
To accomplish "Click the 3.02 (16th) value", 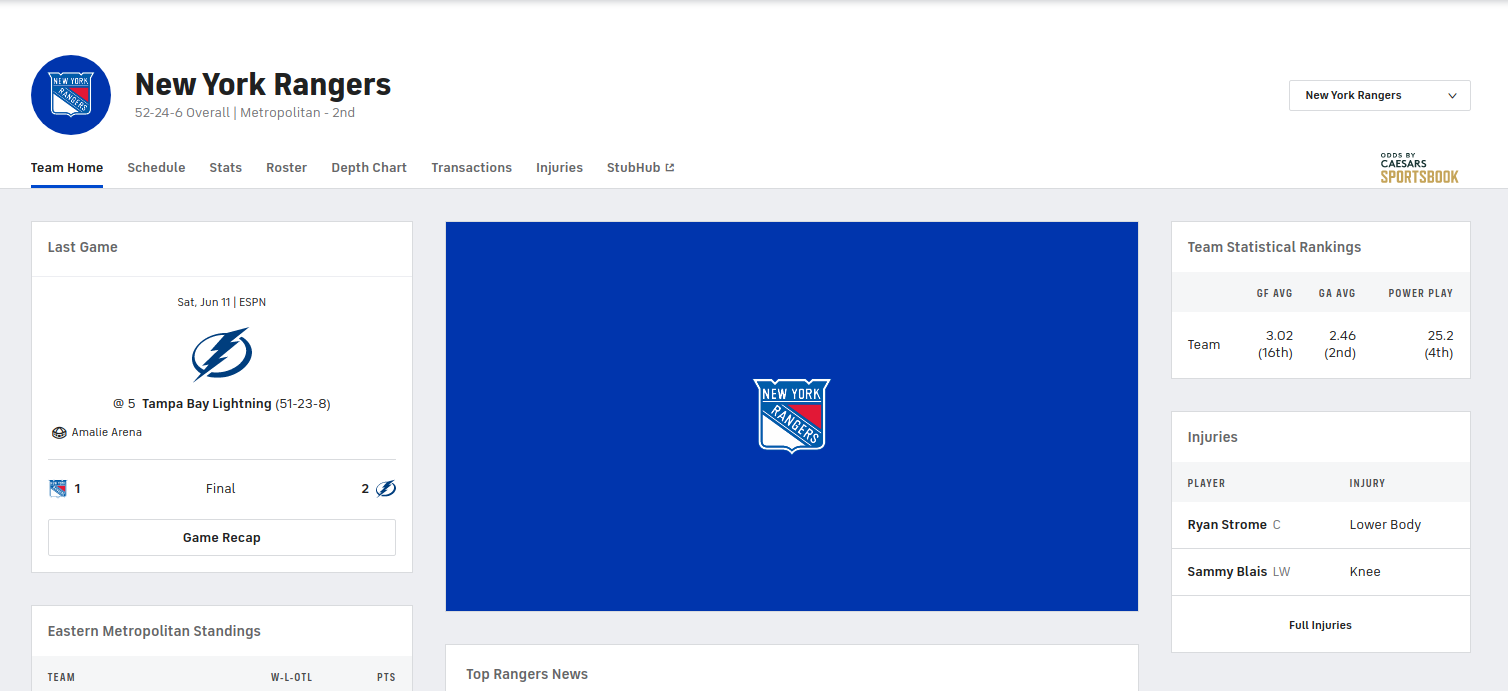I will (x=1275, y=344).
